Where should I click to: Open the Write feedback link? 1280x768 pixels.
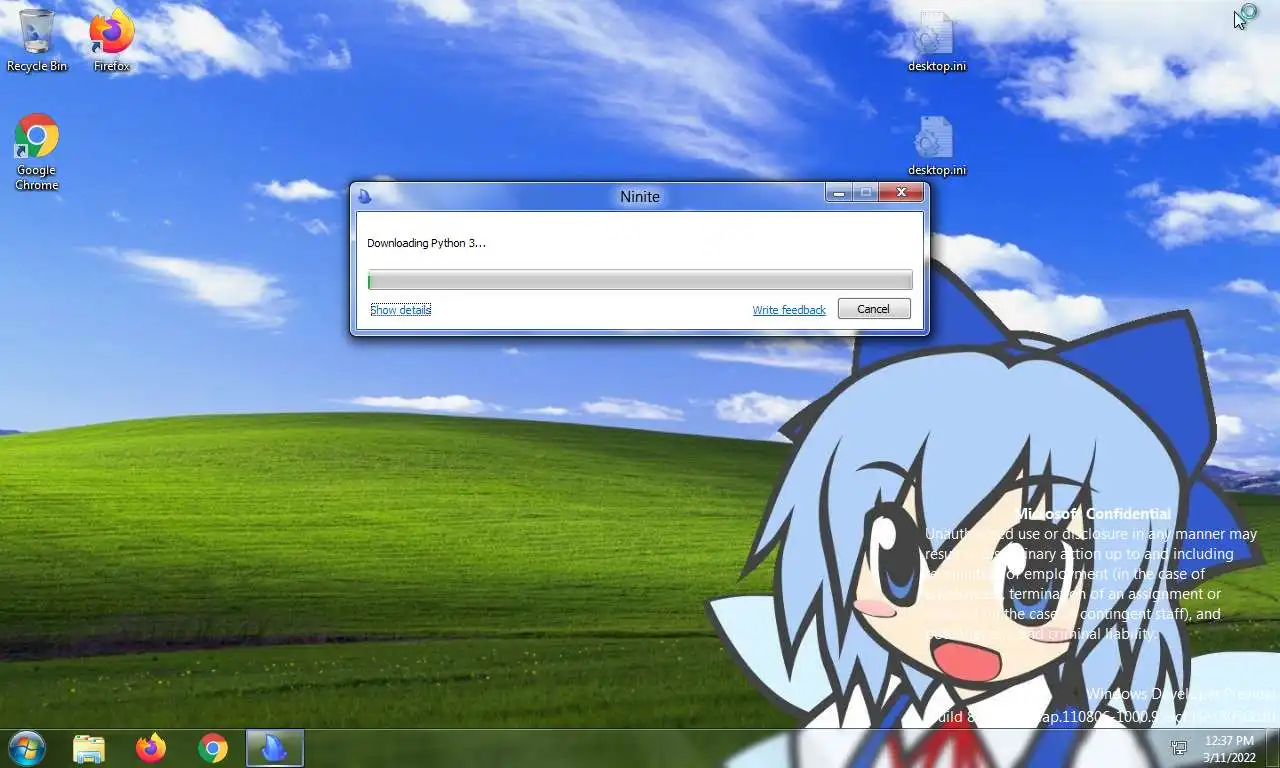[x=789, y=310]
